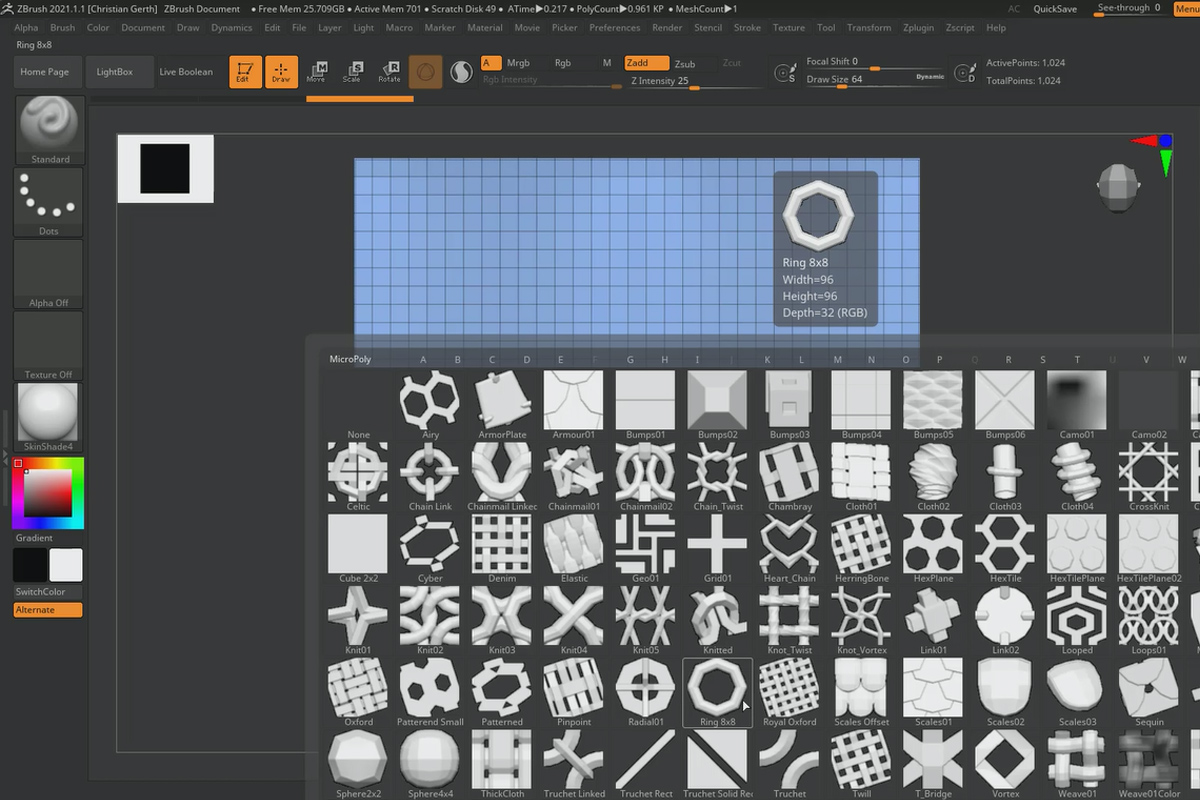Toggle Dynamic draw size
Viewport: 1200px width, 800px height.
(930, 77)
